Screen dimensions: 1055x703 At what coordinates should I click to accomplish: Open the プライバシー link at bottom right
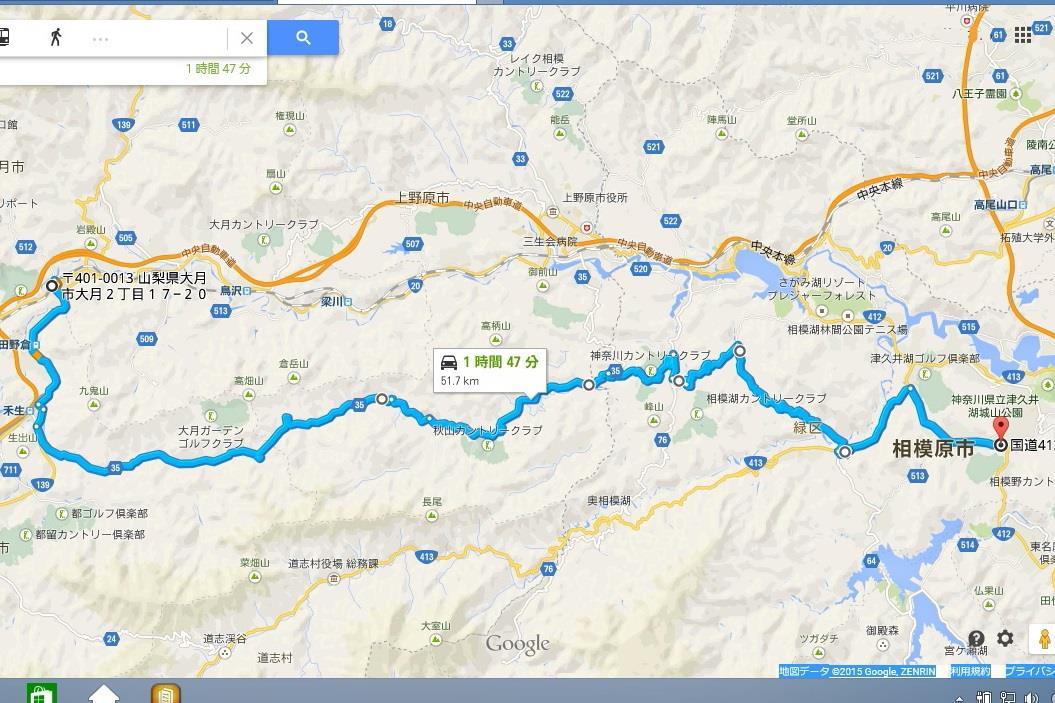click(x=1029, y=671)
